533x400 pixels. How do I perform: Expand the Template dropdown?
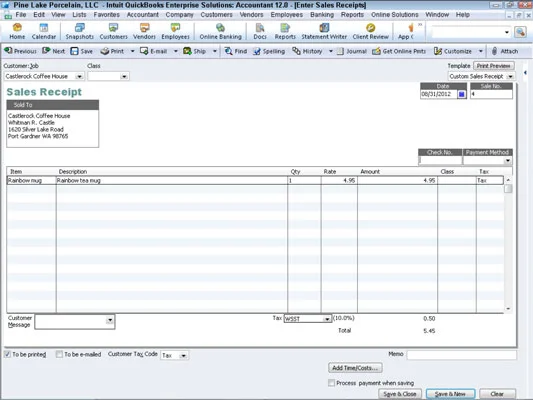tap(510, 76)
